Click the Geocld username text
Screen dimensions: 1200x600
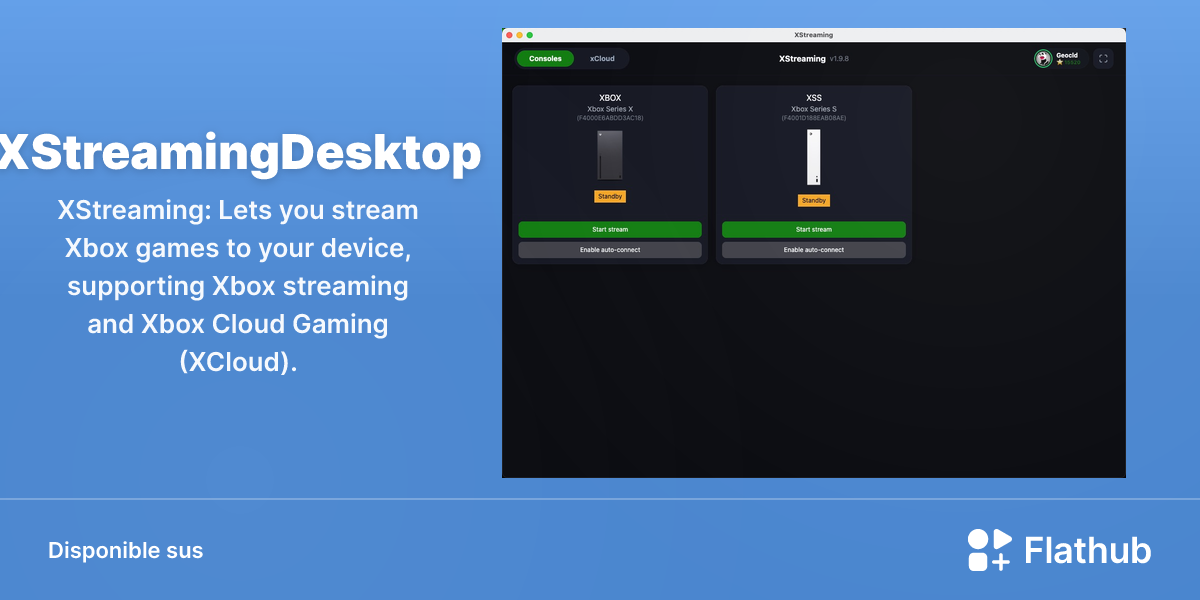coord(1067,56)
